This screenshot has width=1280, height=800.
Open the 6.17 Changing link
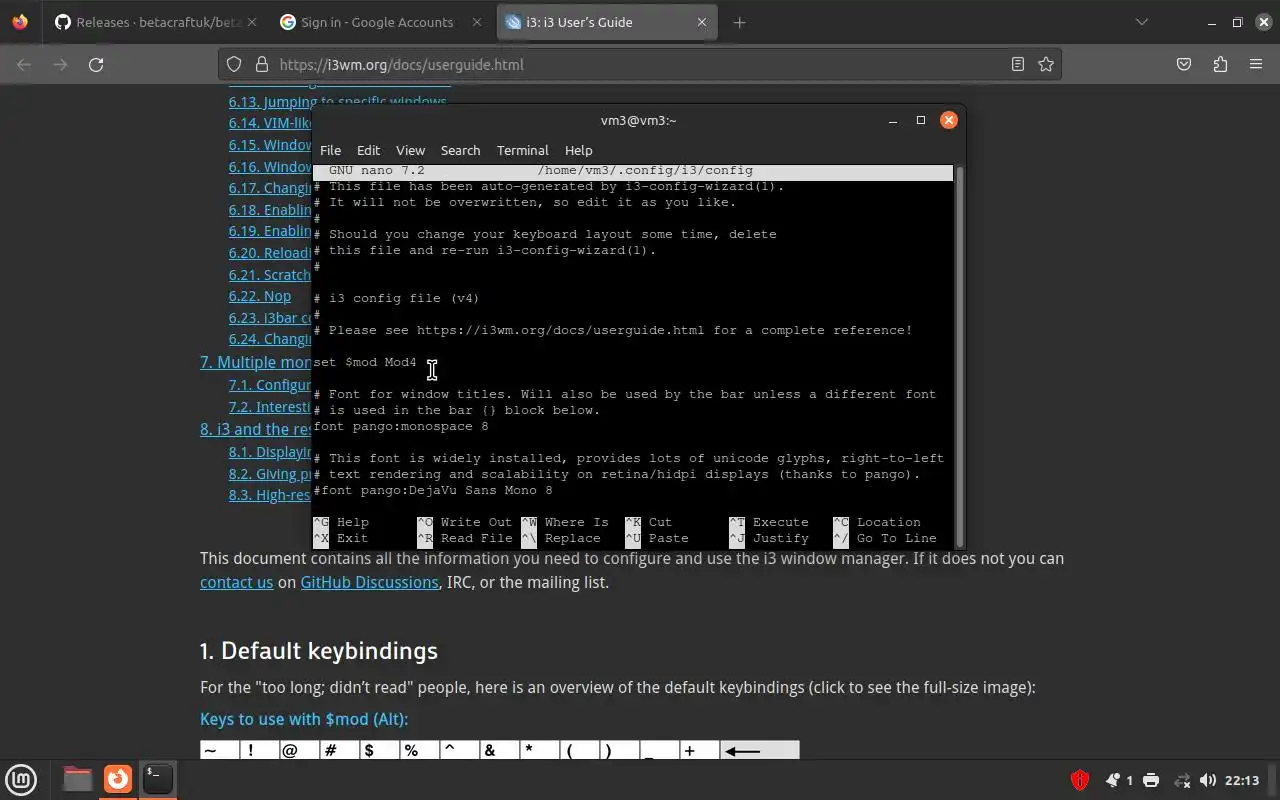270,188
